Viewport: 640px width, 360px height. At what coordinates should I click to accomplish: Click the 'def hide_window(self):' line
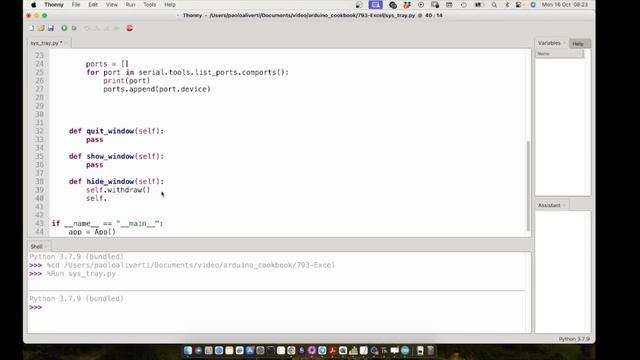[116, 182]
